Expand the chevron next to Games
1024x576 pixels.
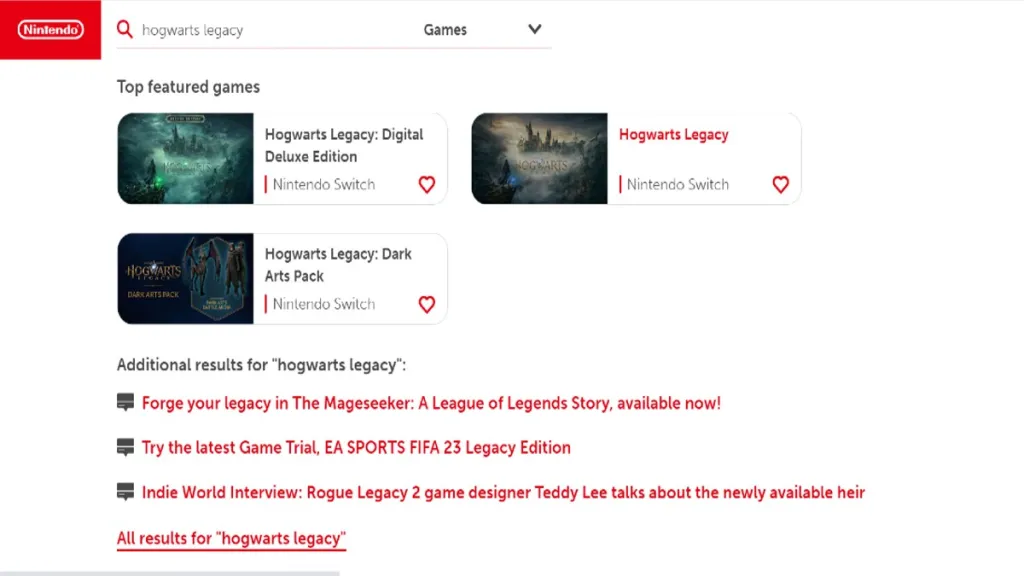tap(535, 29)
